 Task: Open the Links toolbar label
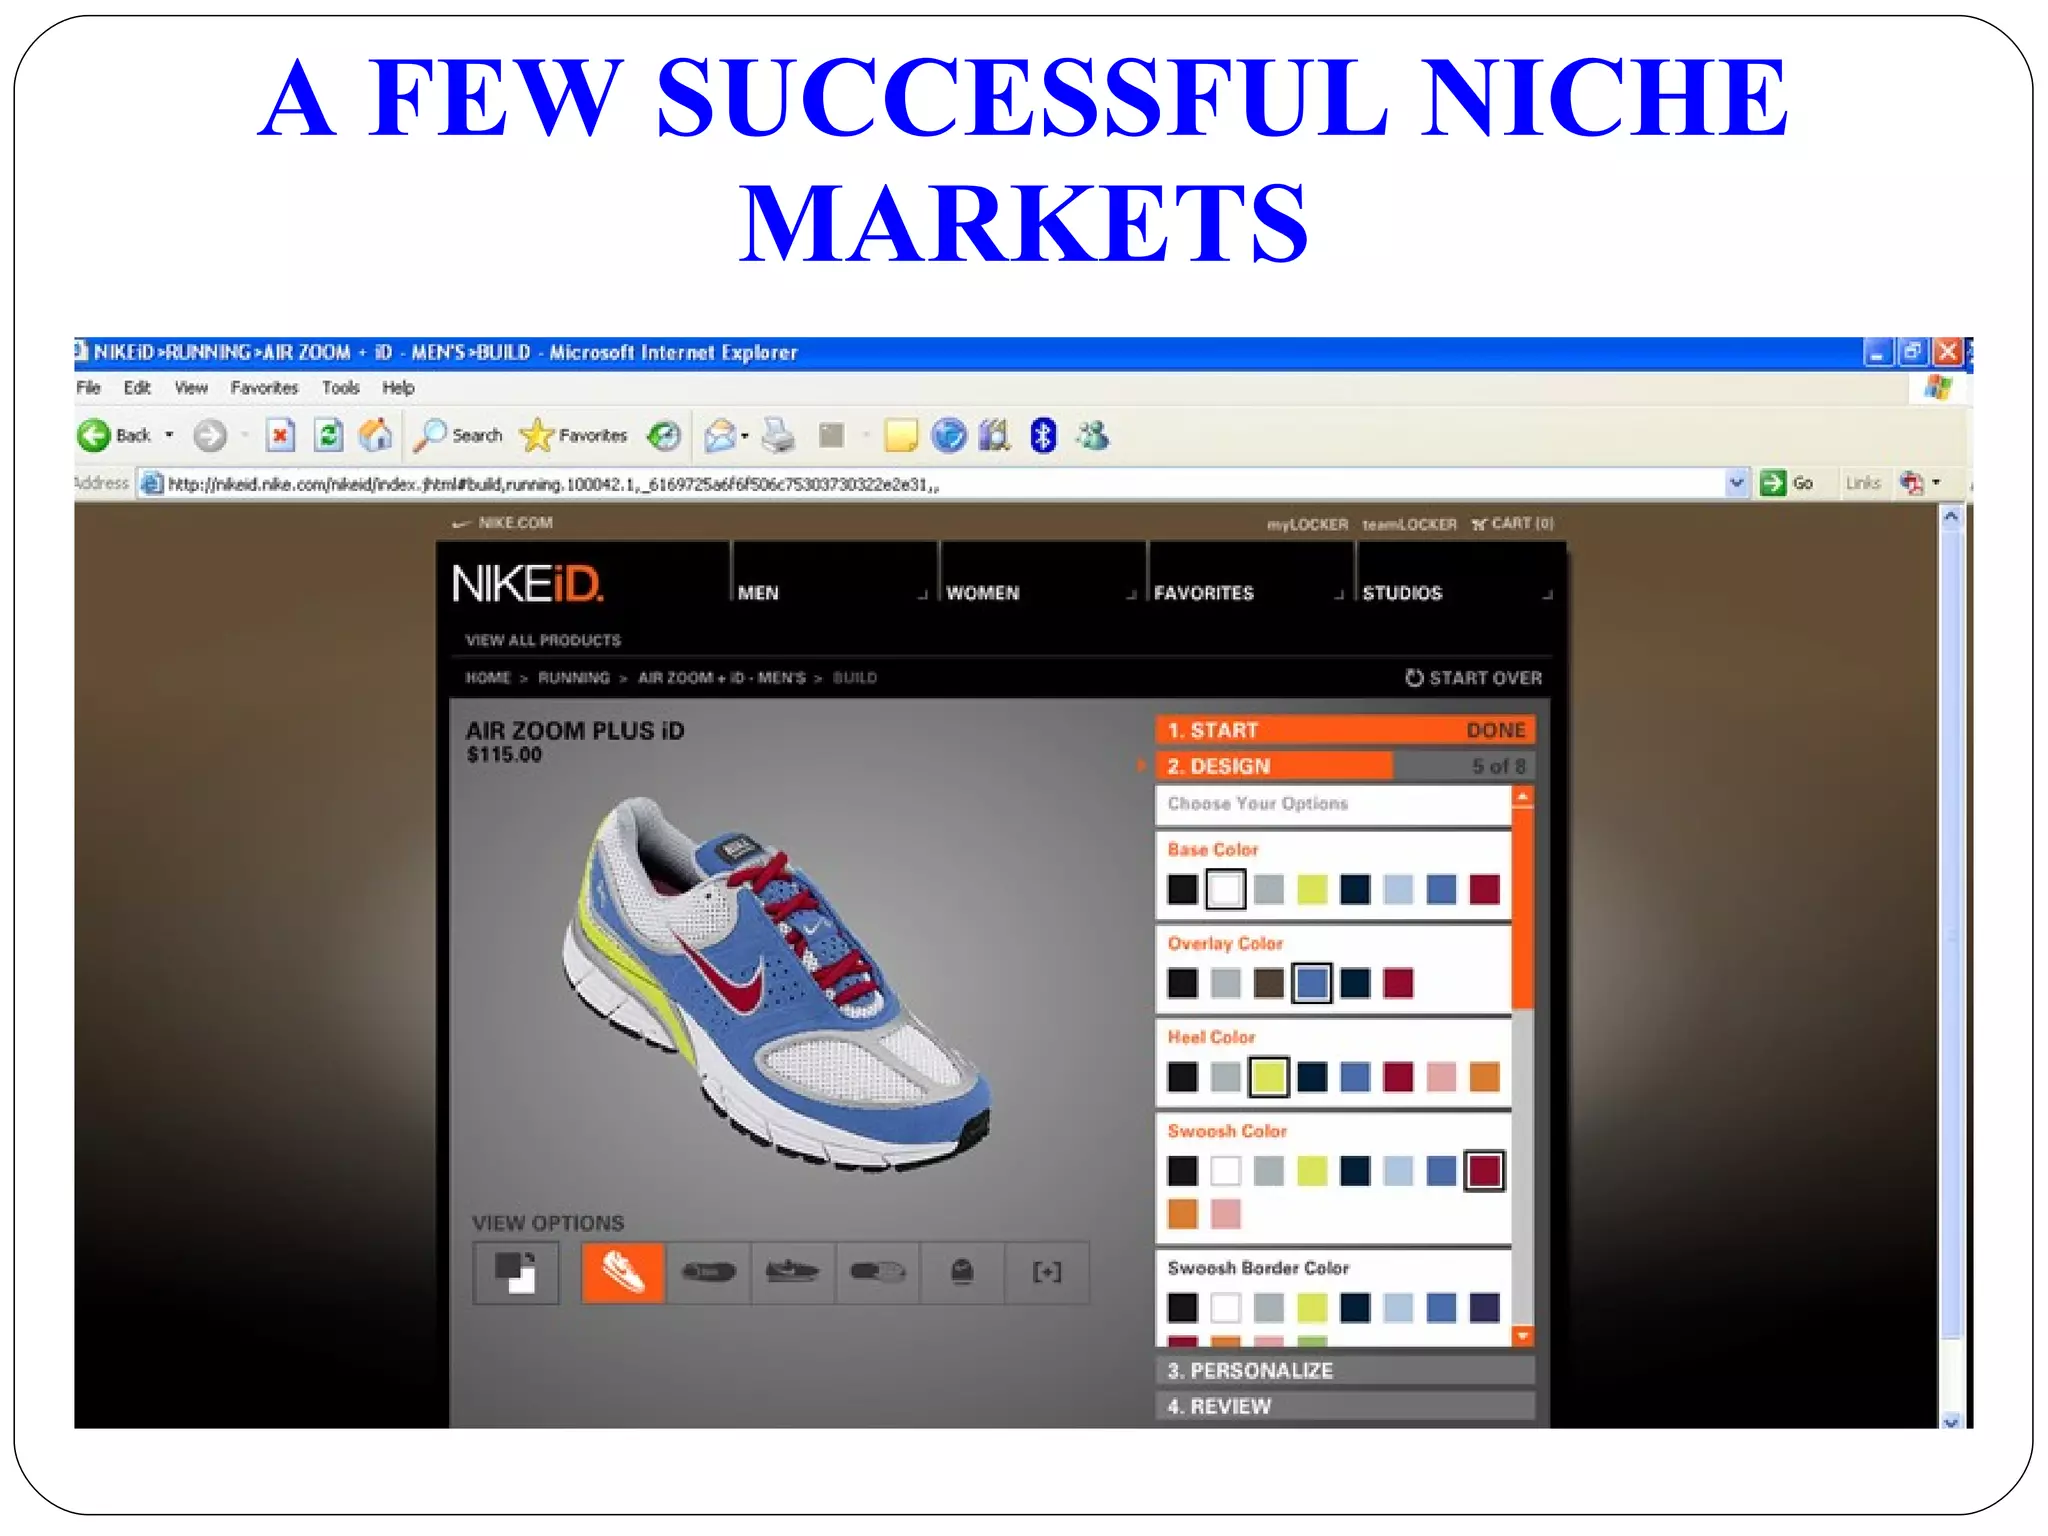pyautogui.click(x=1863, y=484)
